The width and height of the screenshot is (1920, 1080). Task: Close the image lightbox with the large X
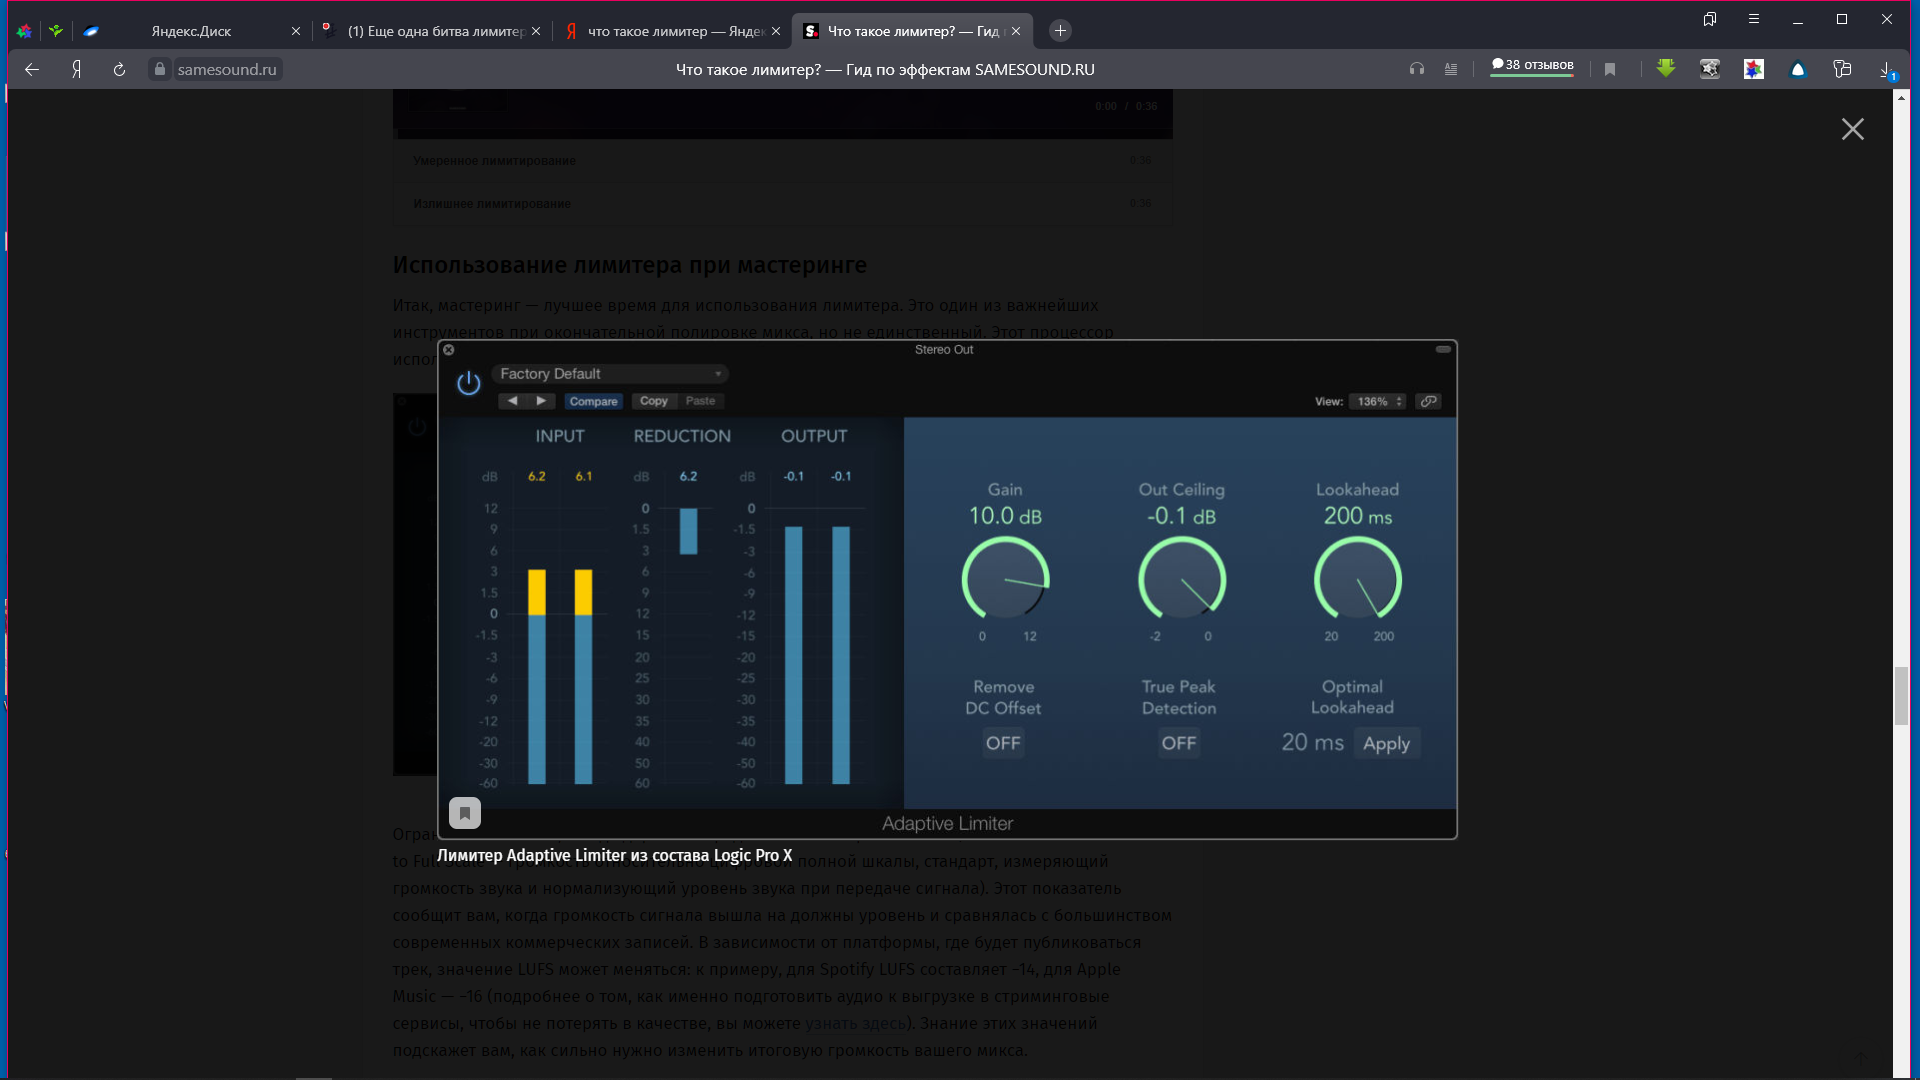(1853, 129)
